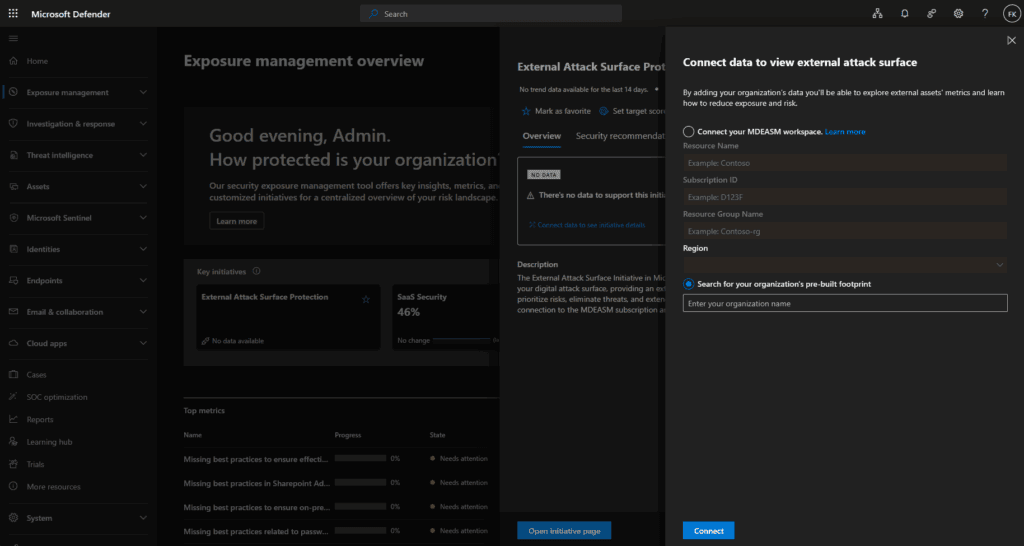Expand Assets chevron

(x=143, y=186)
